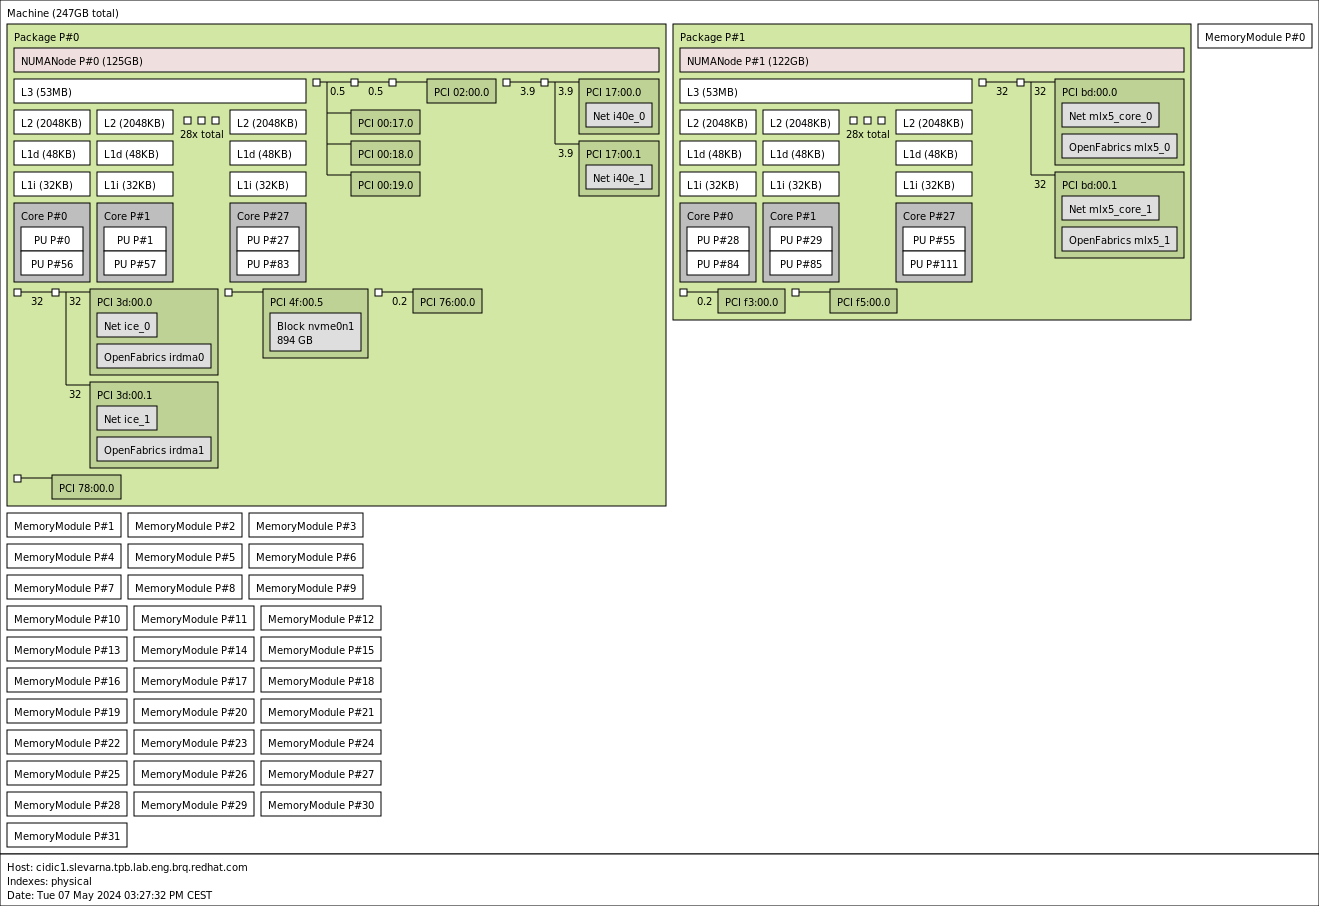The width and height of the screenshot is (1319, 906).
Task: Click the PU P#56 processing unit
Action: coord(52,264)
